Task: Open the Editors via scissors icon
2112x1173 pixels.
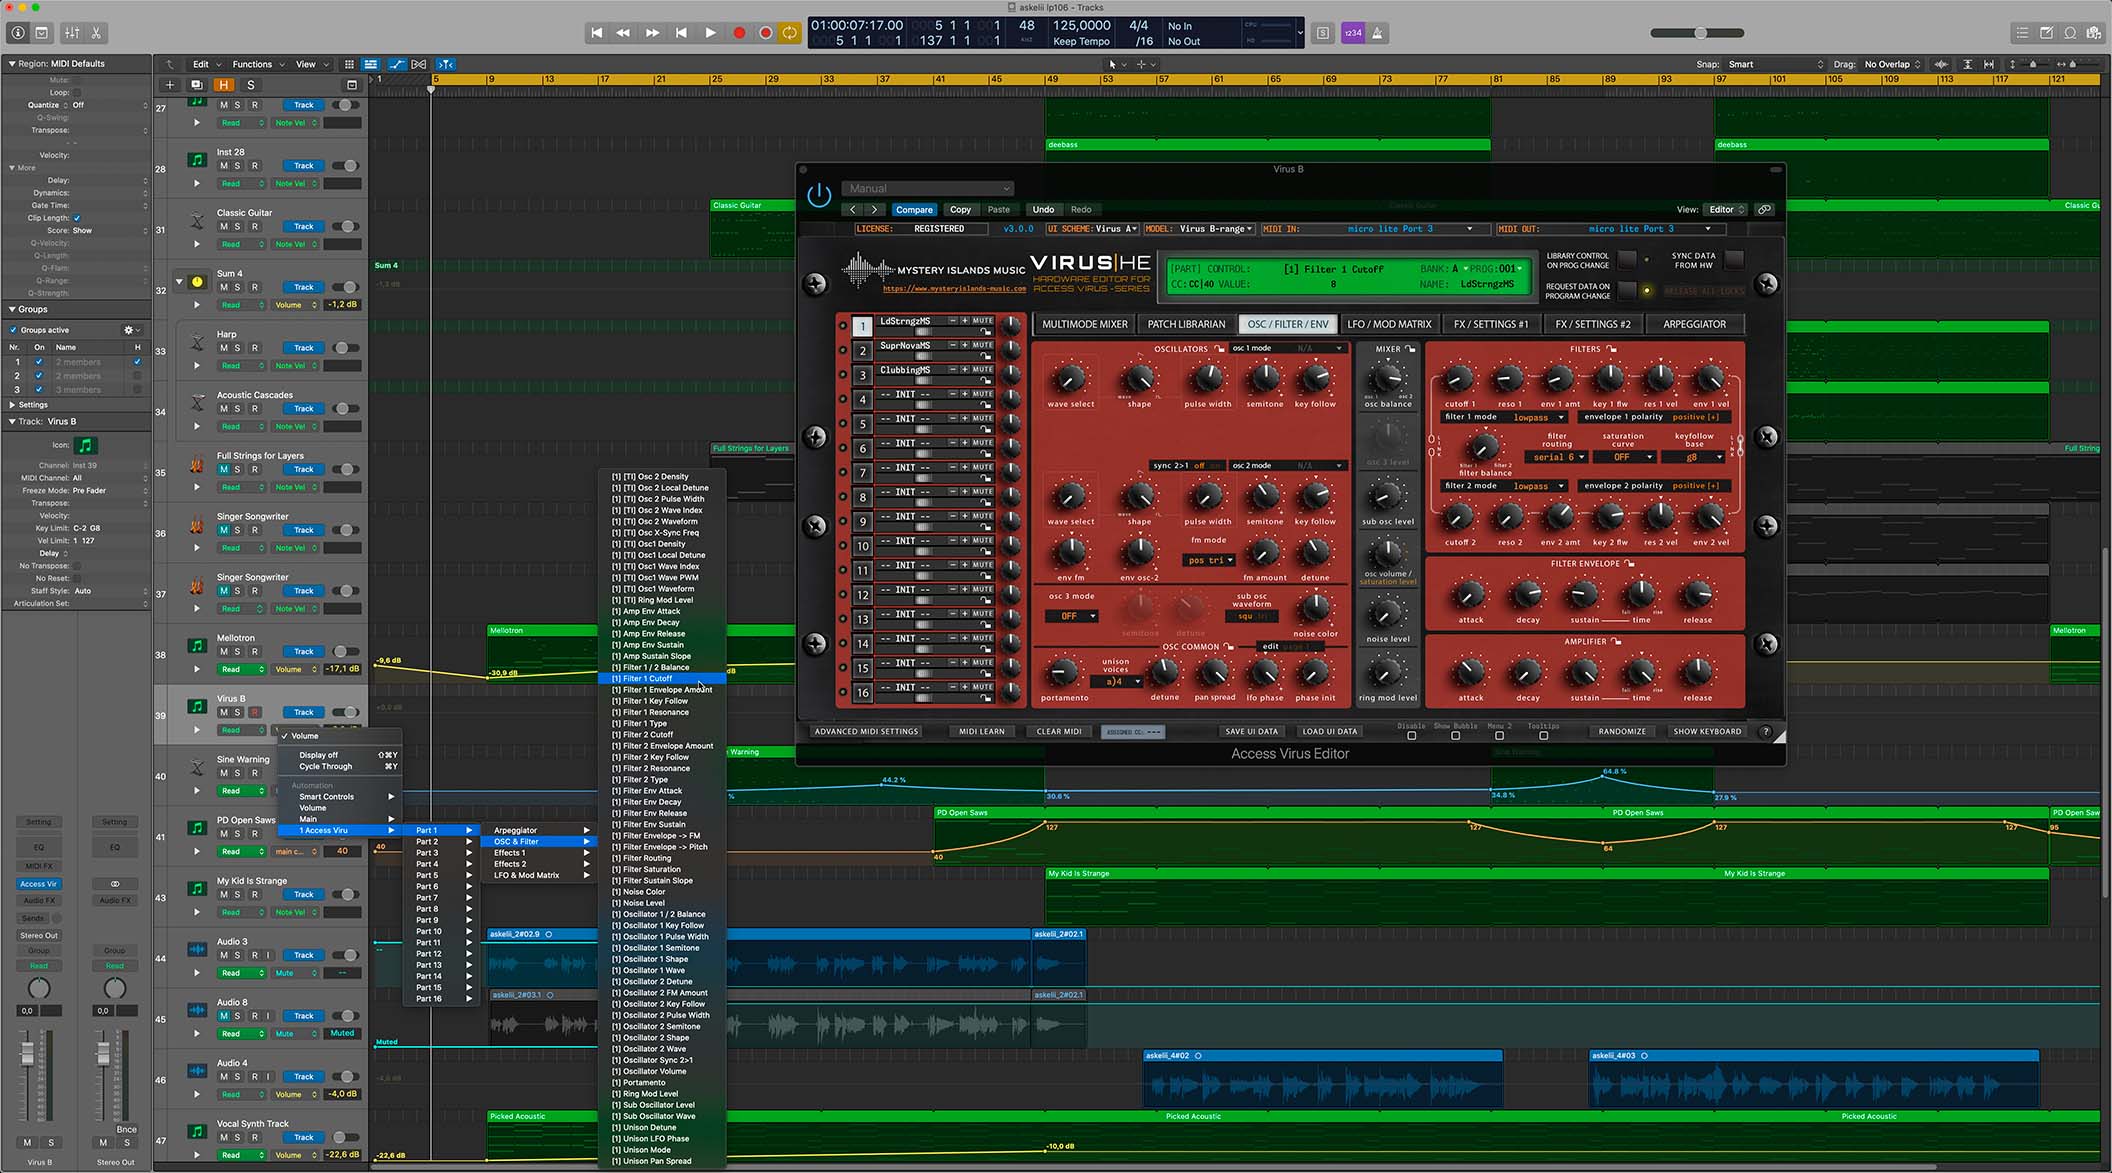Action: coord(96,33)
